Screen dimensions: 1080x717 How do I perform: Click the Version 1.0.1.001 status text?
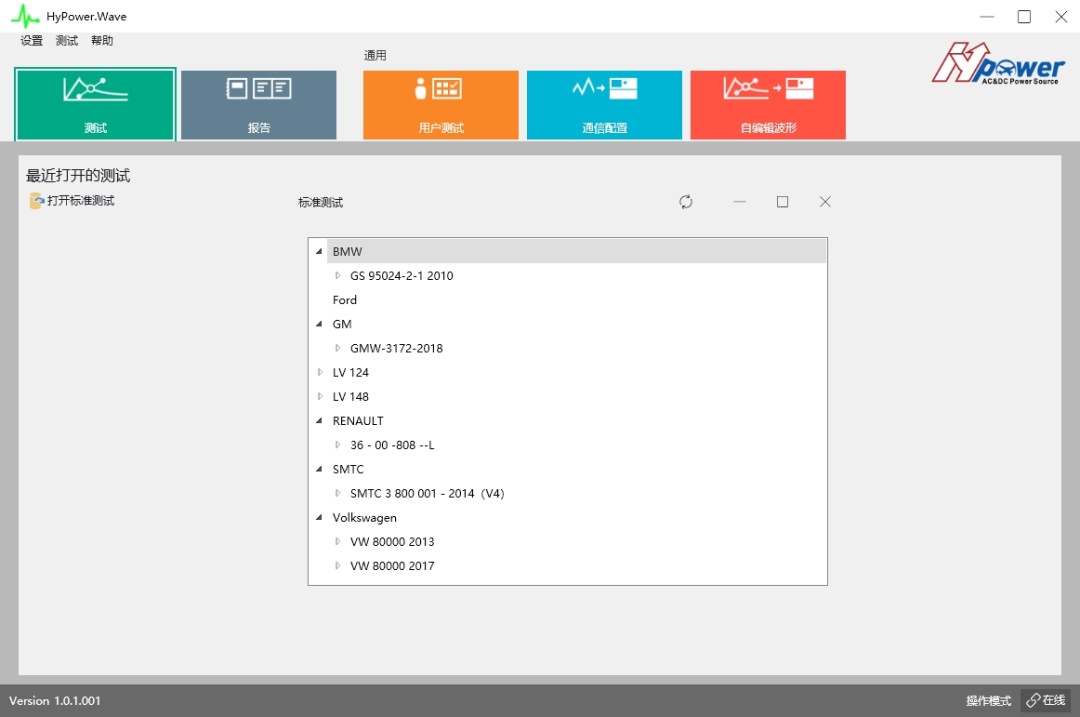[x=54, y=700]
